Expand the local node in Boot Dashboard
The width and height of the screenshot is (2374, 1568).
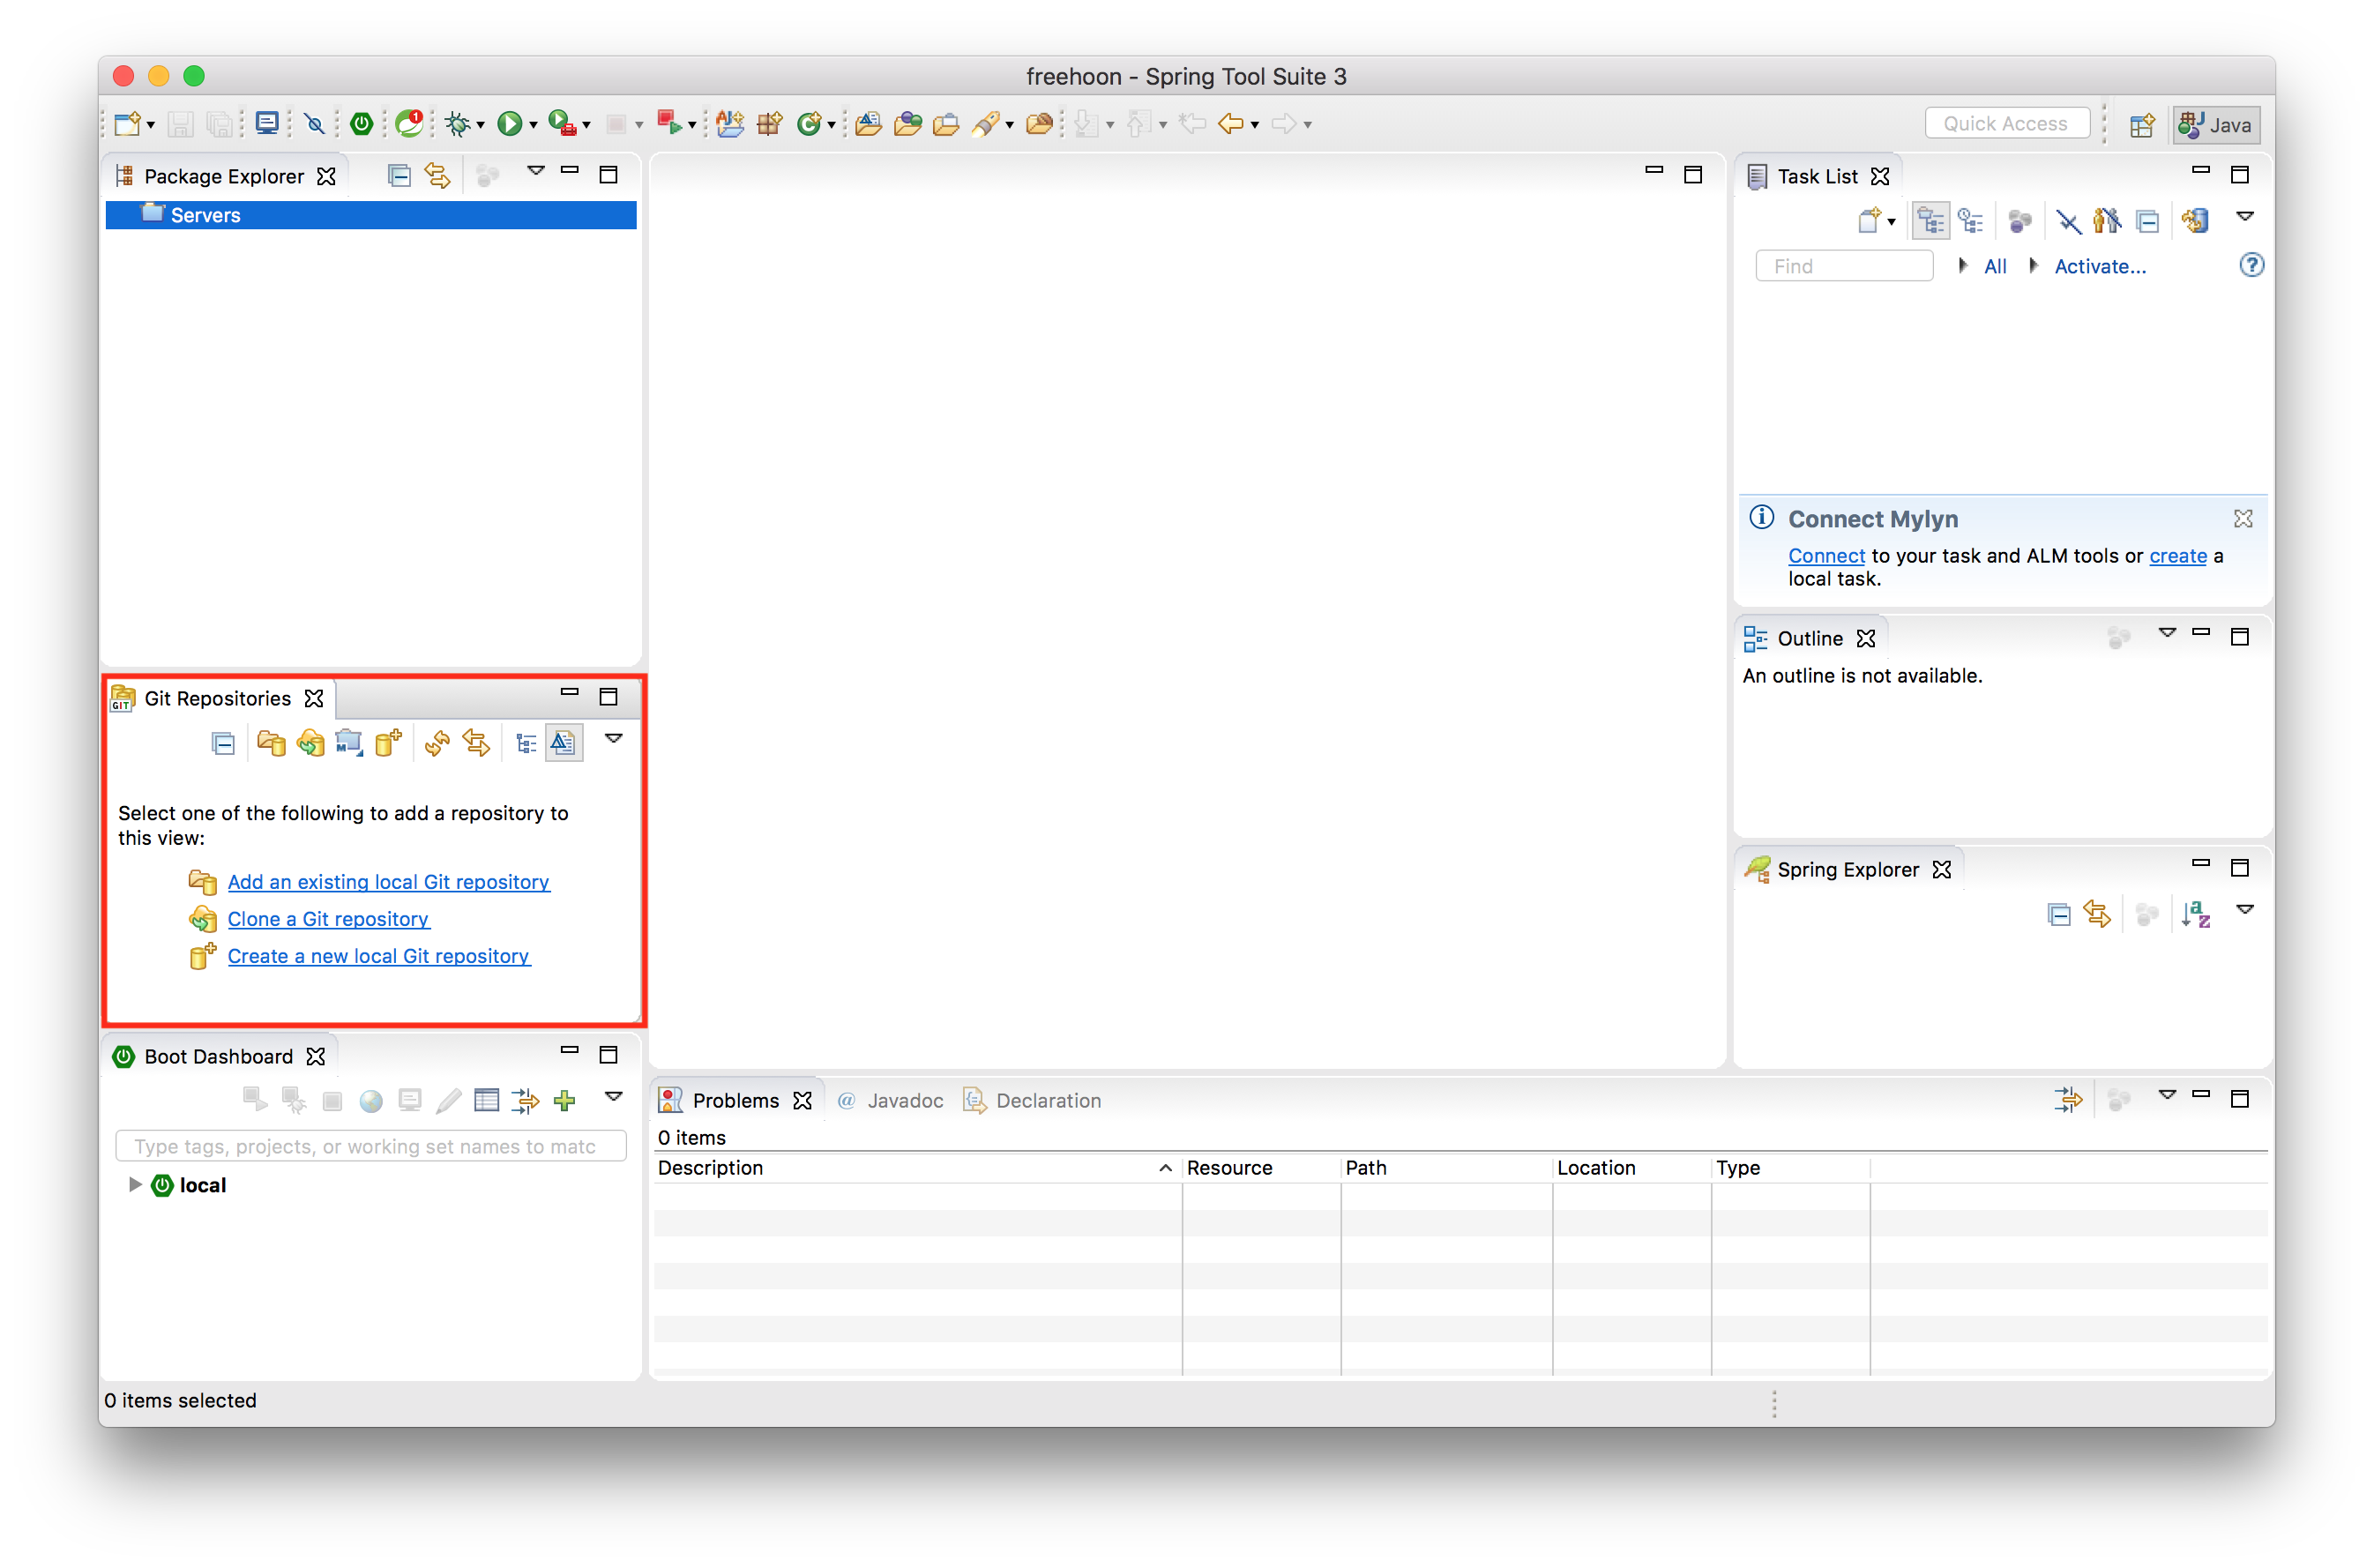135,1185
